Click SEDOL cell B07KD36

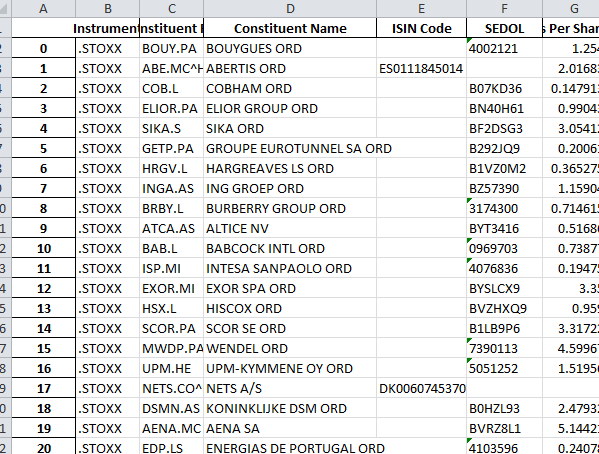coord(504,88)
